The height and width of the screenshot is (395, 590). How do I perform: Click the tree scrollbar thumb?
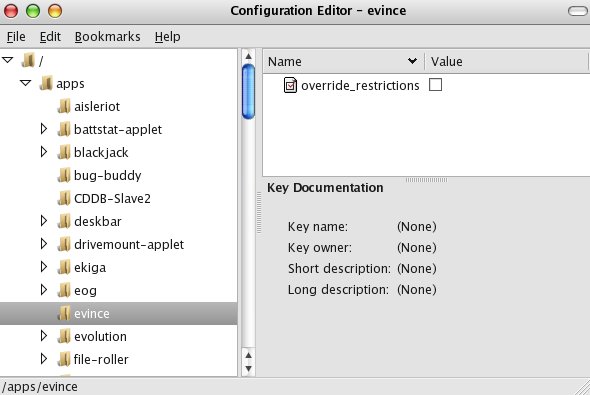248,91
